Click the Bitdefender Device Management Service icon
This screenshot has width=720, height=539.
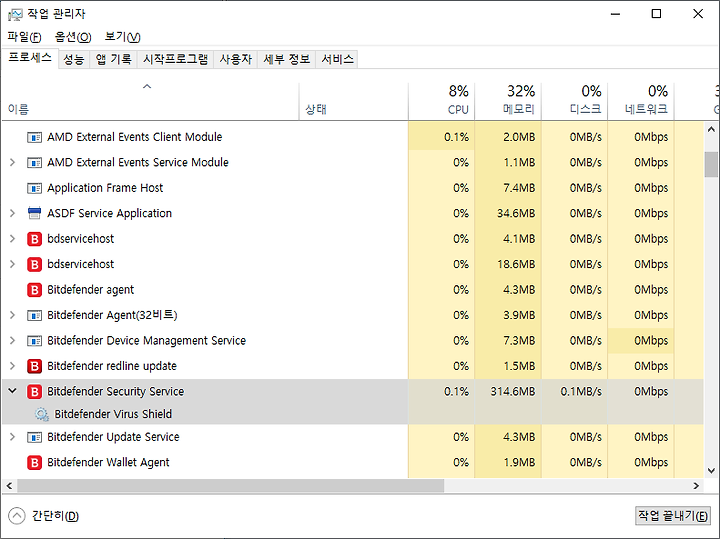[34, 341]
